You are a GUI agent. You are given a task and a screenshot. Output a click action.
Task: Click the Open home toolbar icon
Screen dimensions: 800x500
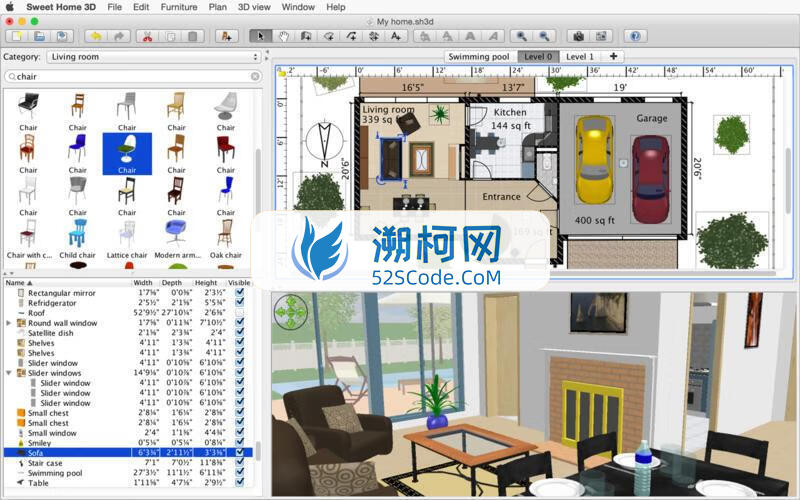[x=39, y=36]
